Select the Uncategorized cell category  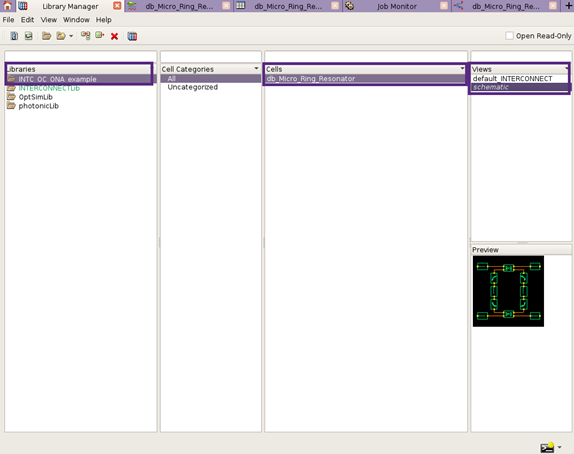[x=193, y=87]
